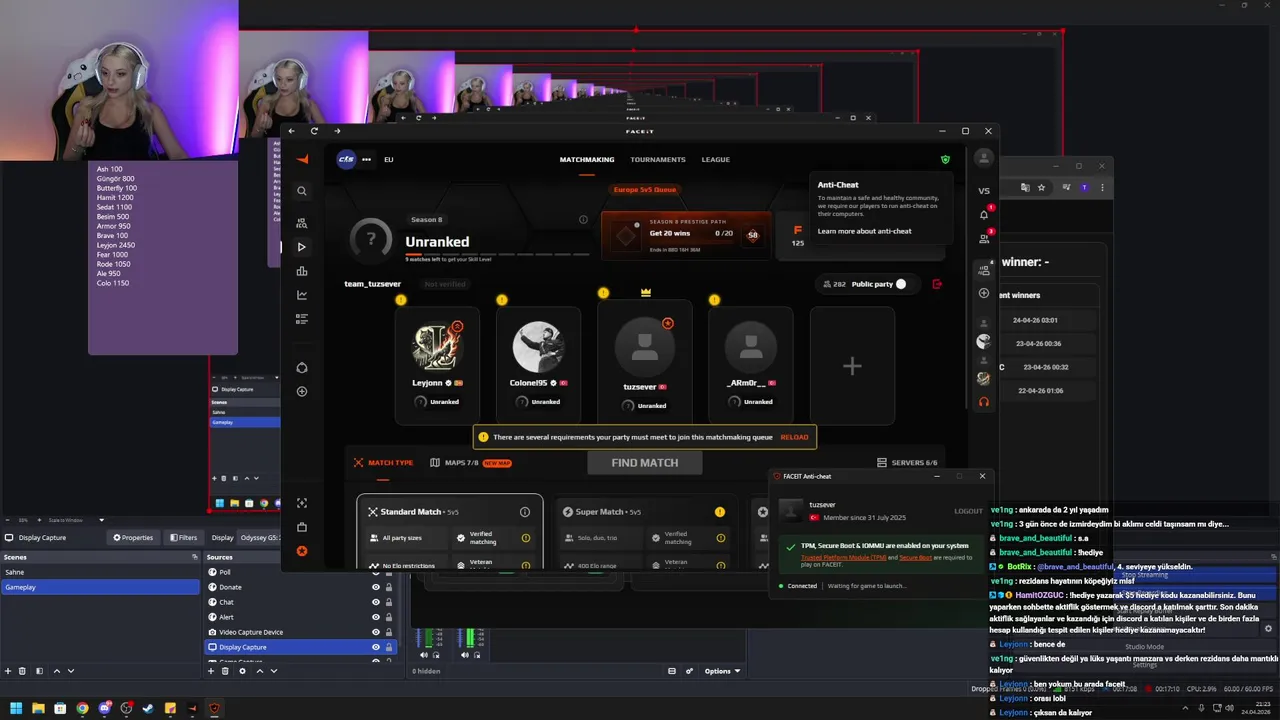Click the green anti-cheat shield icon
The width and height of the screenshot is (1280, 720).
pos(945,159)
